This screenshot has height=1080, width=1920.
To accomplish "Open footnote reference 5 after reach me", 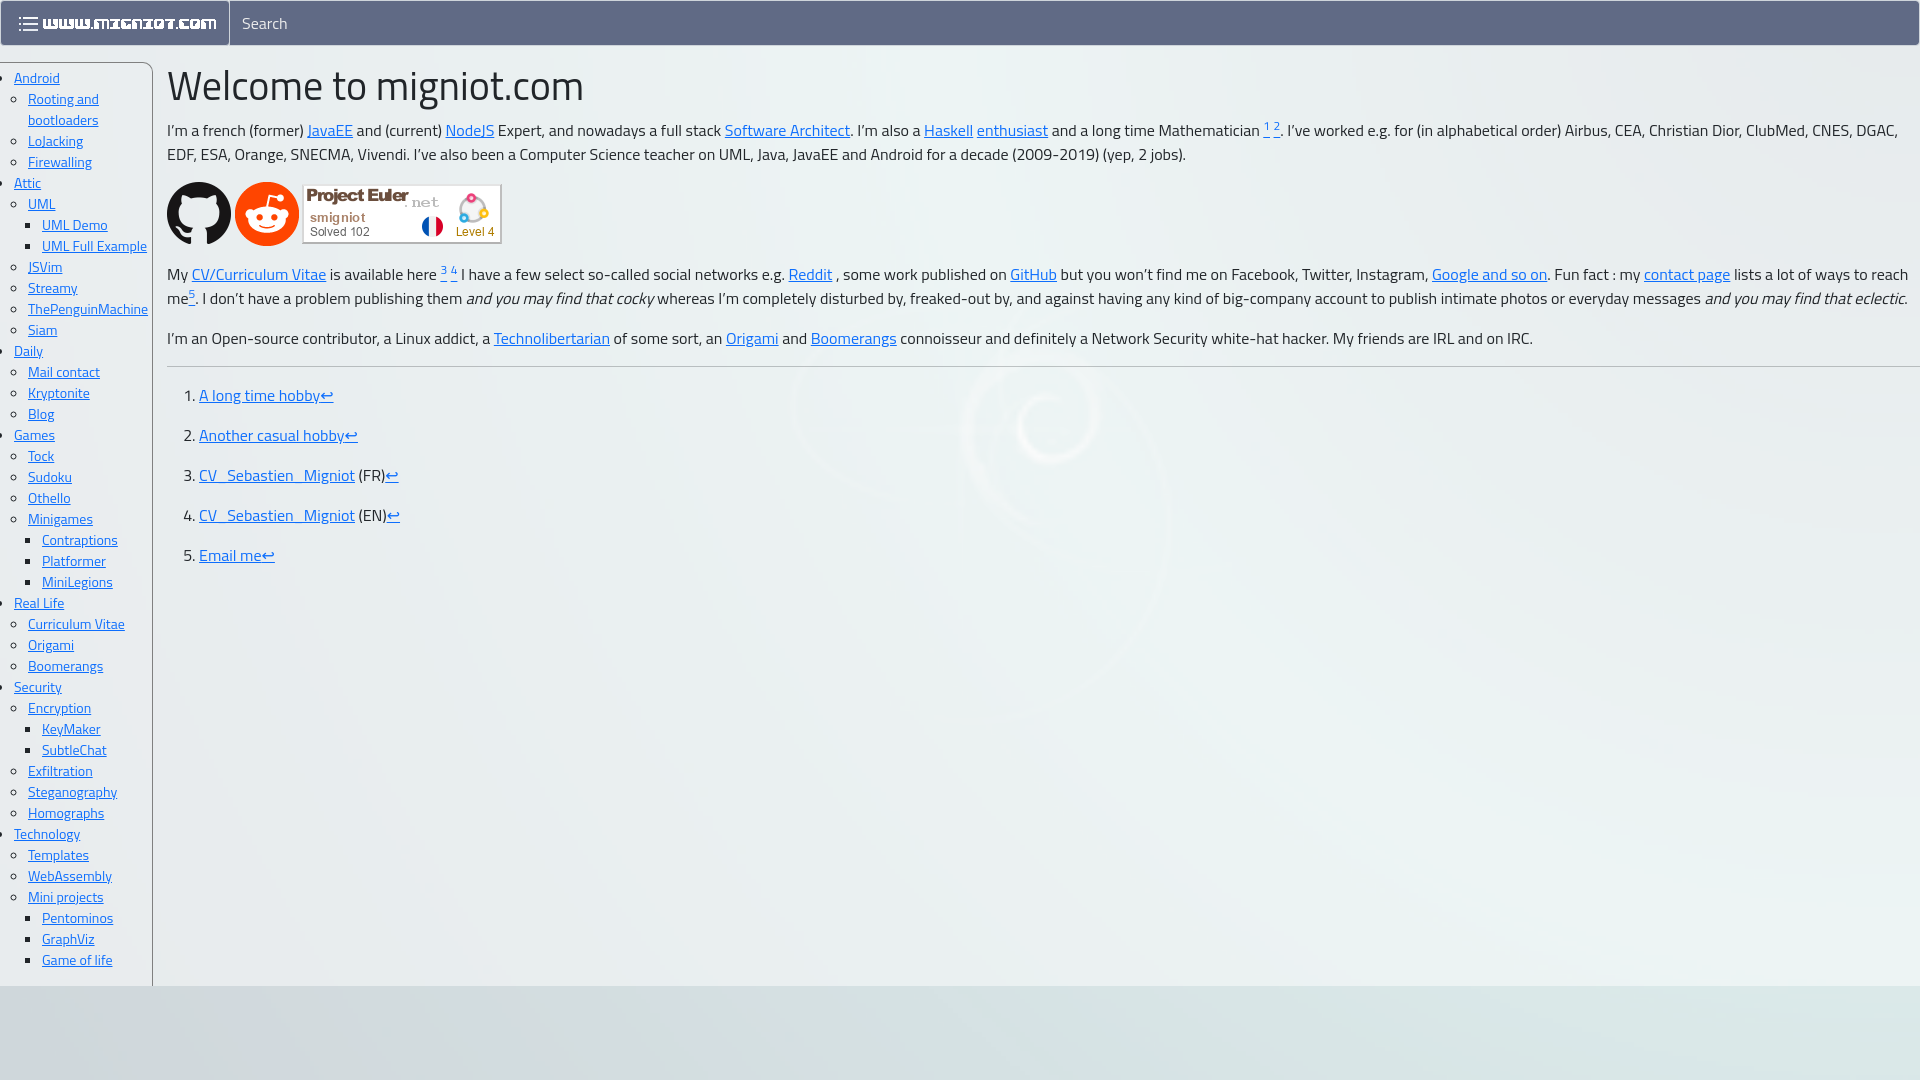I will click(x=192, y=295).
